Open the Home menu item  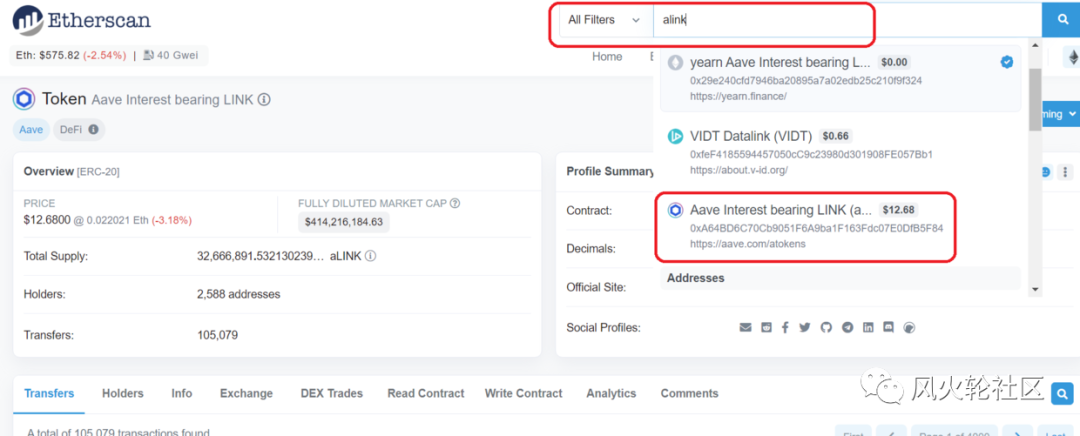pos(607,56)
